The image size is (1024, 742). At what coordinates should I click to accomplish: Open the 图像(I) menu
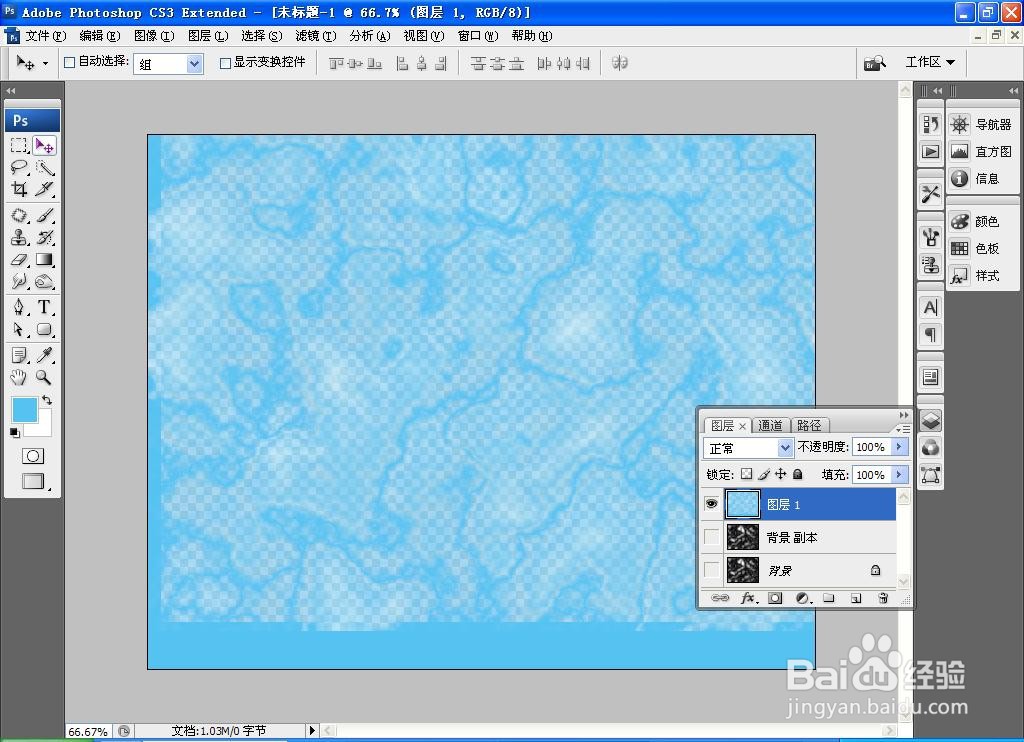[154, 36]
